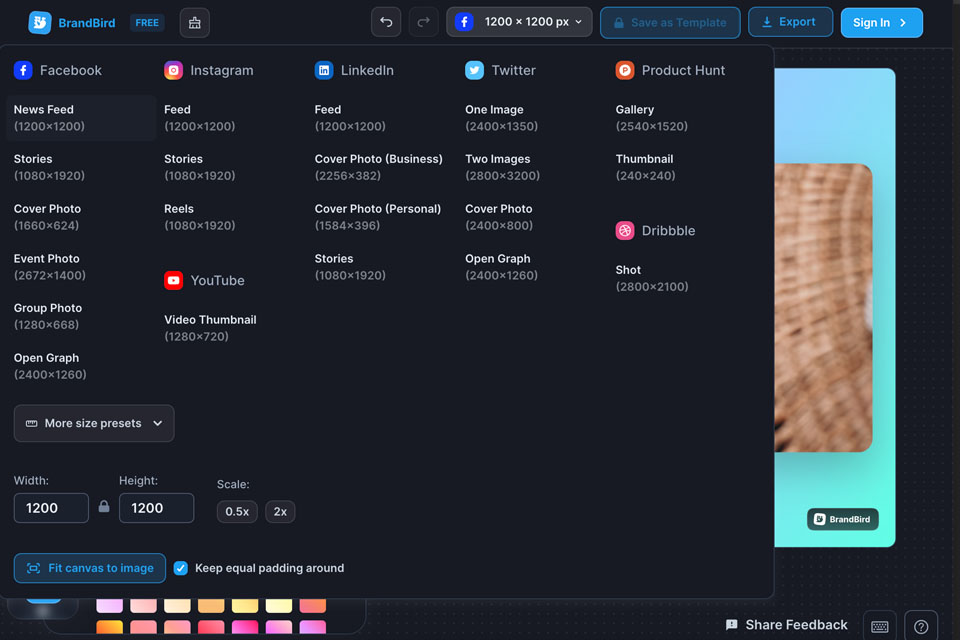Click the YouTube logo icon
The height and width of the screenshot is (640, 960).
[x=173, y=280]
